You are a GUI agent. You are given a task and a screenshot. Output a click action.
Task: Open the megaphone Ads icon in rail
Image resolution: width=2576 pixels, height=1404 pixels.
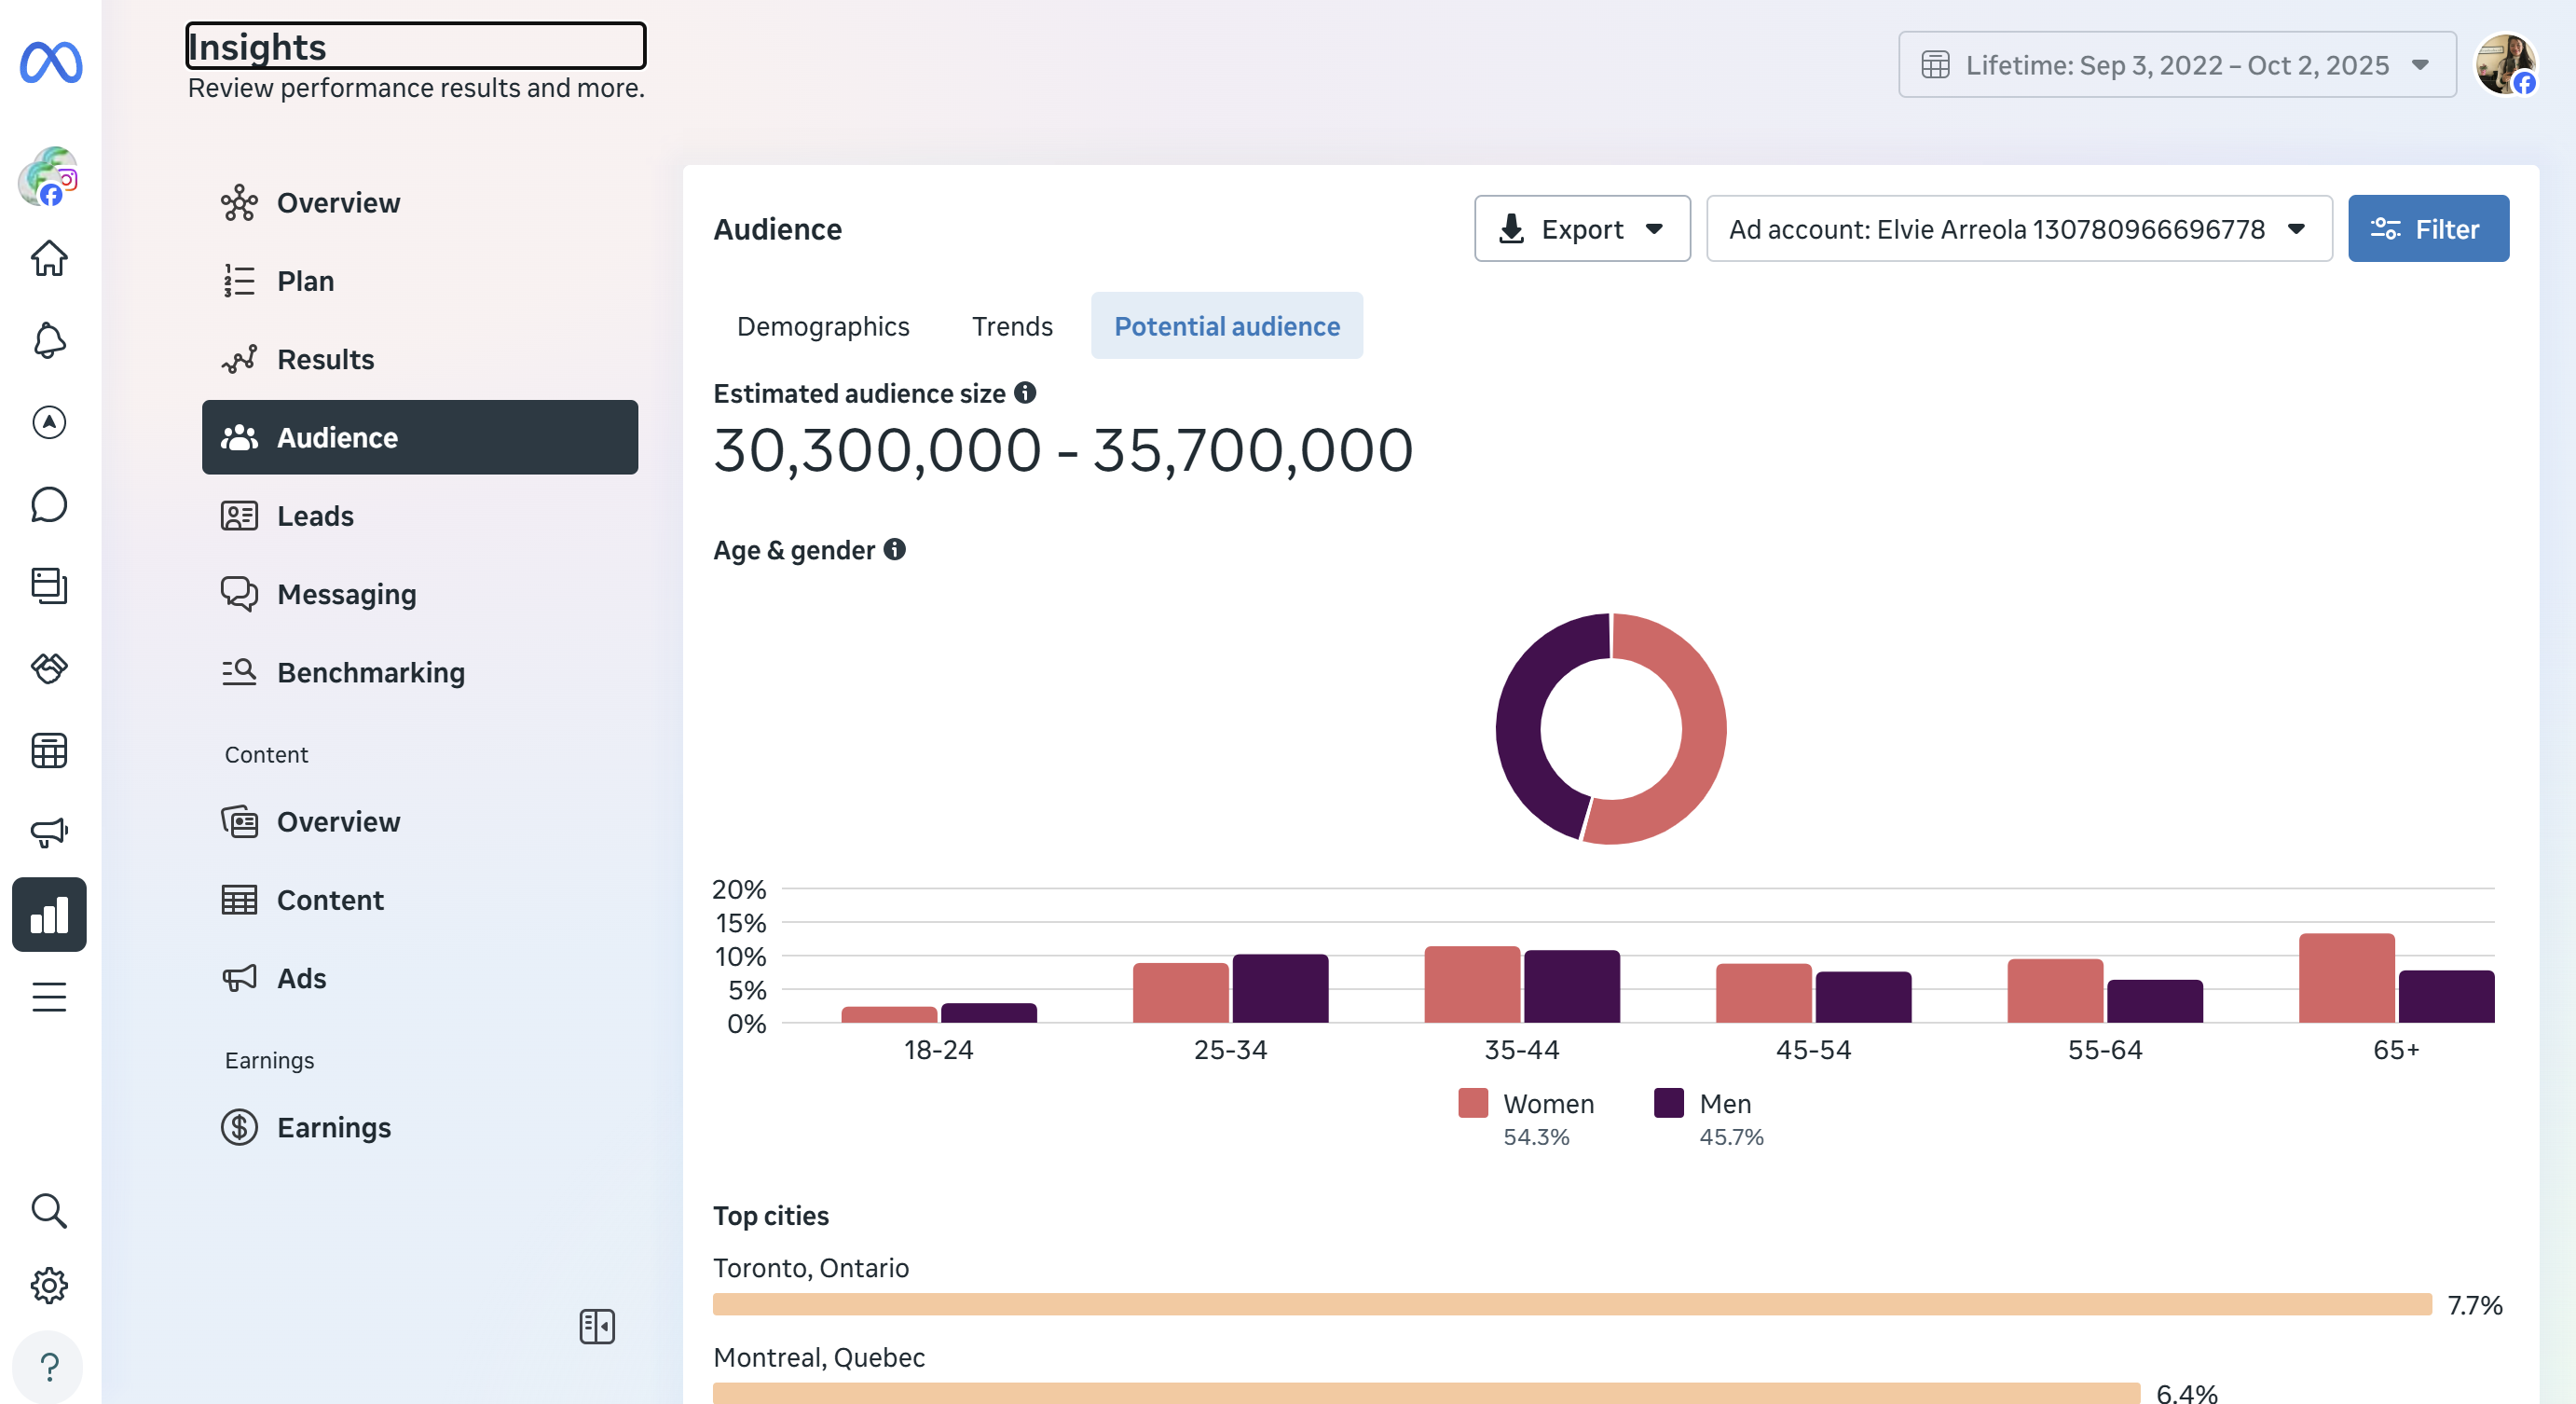49,832
